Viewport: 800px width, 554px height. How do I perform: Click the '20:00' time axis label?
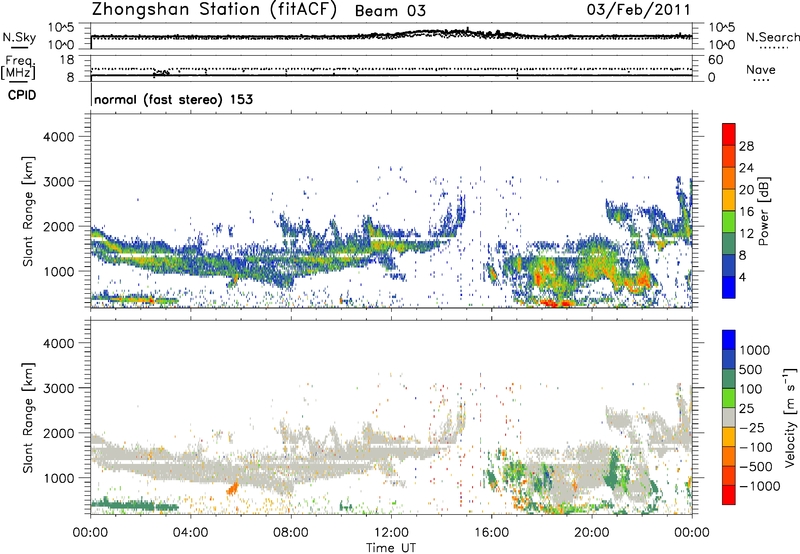click(x=592, y=533)
